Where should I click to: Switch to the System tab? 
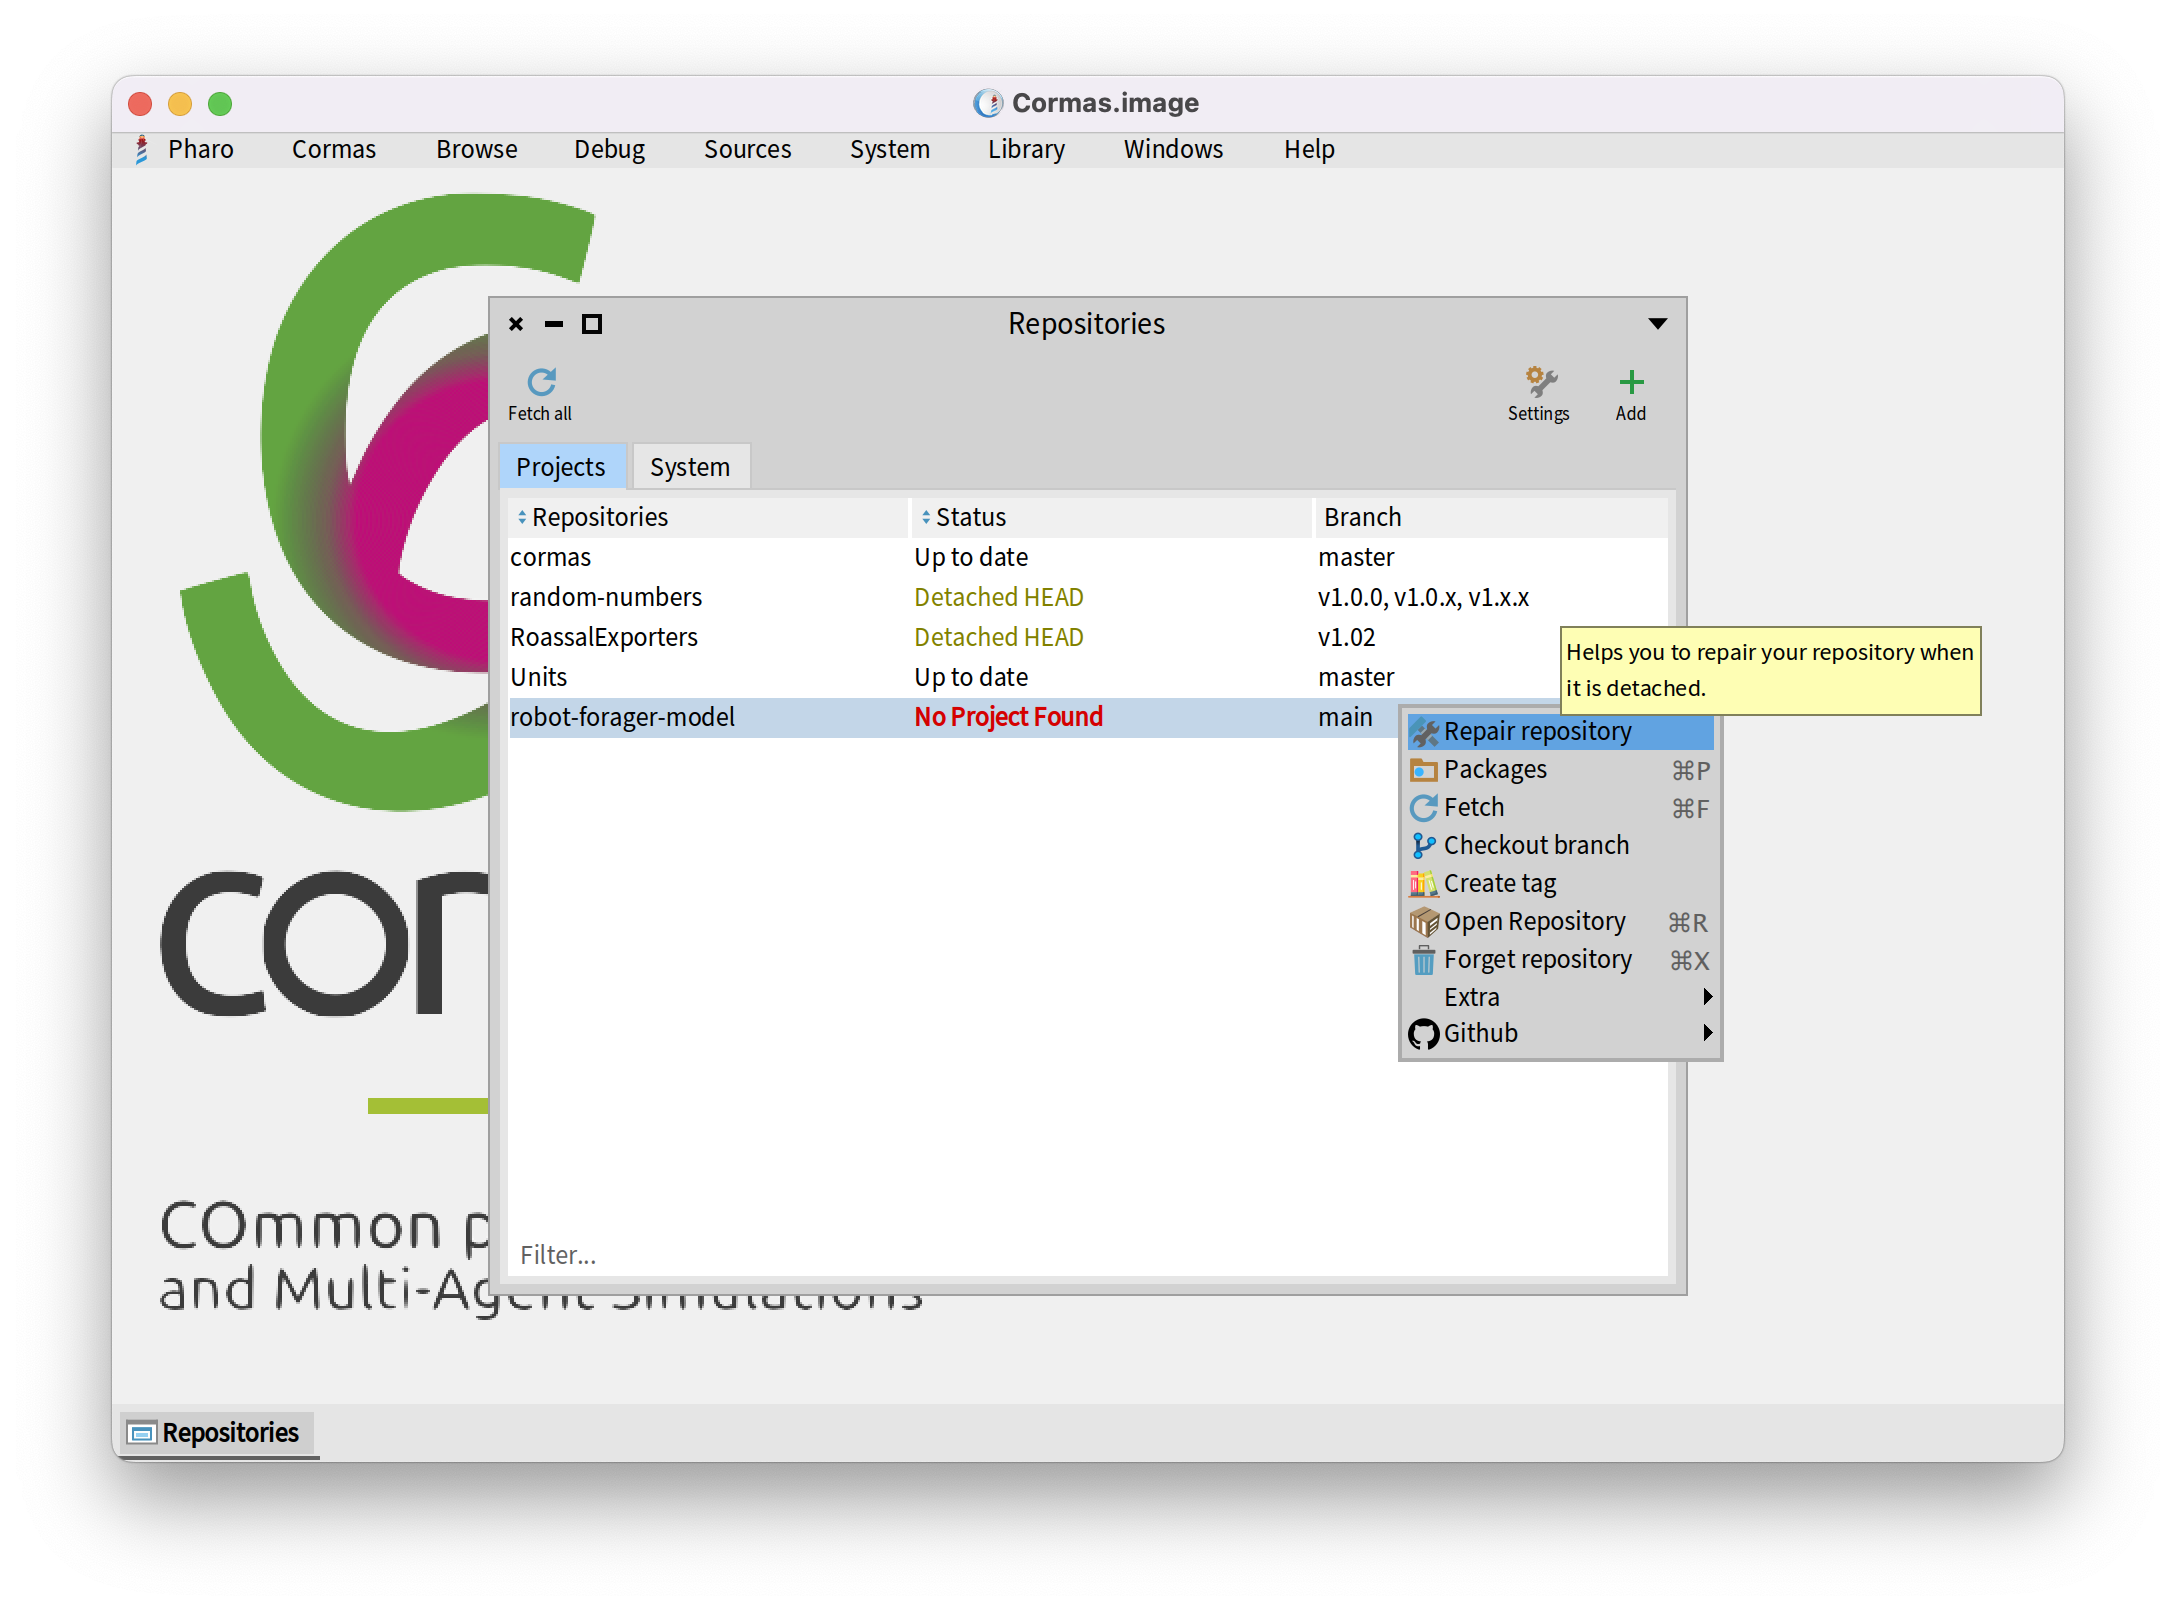pyautogui.click(x=690, y=468)
